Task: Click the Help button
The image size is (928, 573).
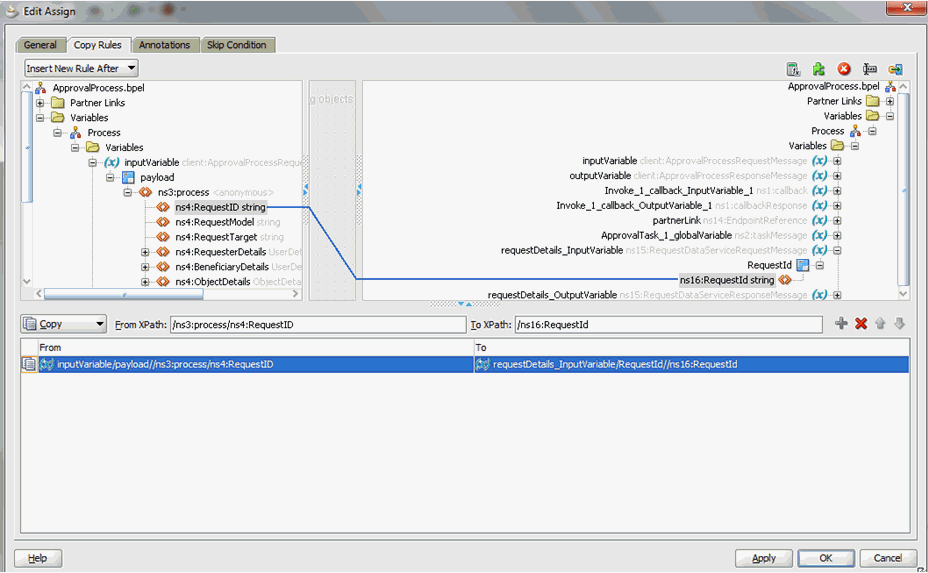Action: (x=38, y=558)
